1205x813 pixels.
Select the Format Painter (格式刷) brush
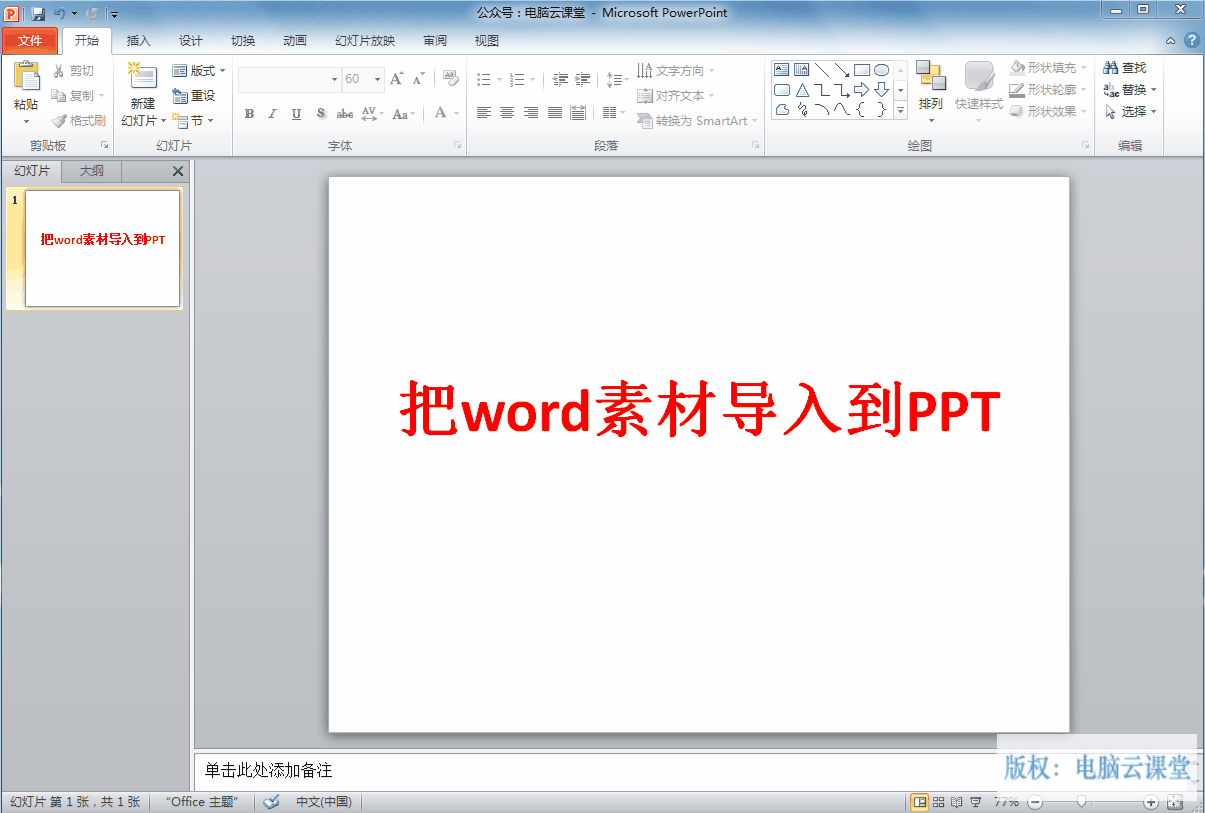point(59,121)
